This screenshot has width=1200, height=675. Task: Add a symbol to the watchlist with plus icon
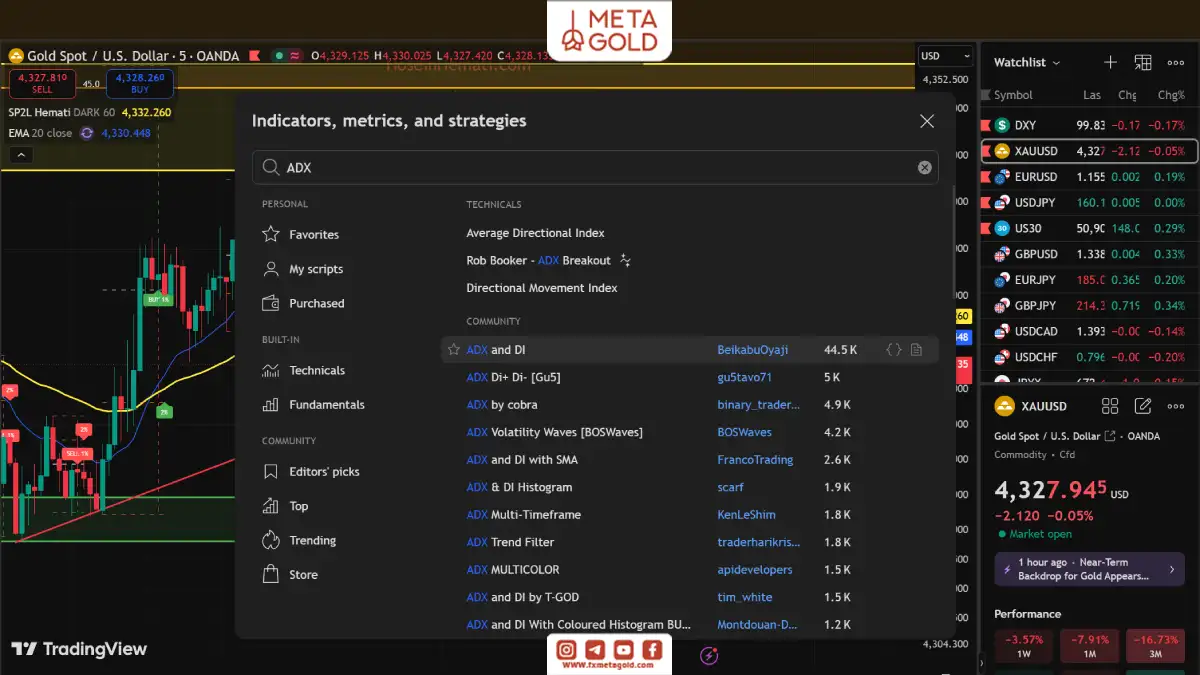[x=1110, y=62]
